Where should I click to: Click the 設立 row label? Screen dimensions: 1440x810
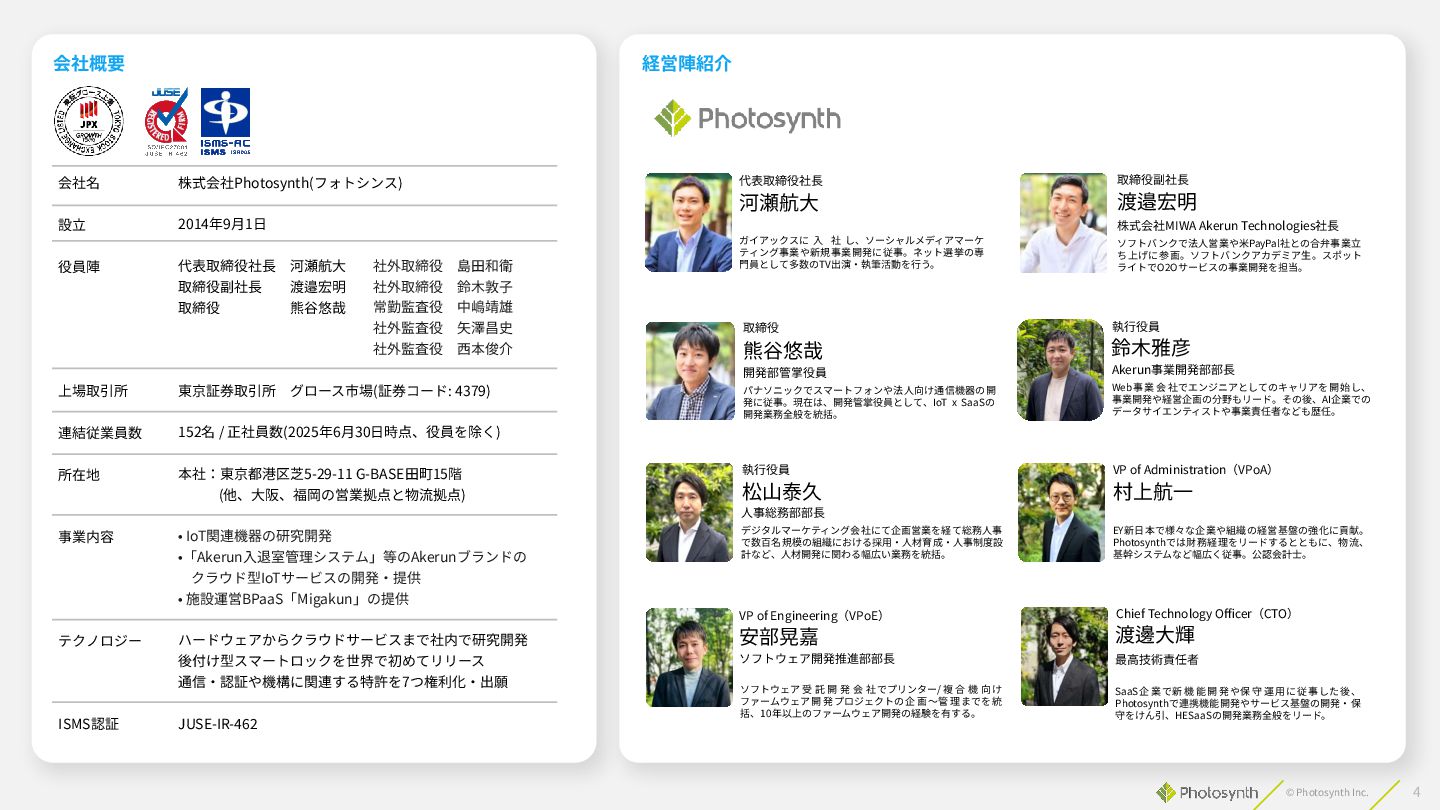72,224
